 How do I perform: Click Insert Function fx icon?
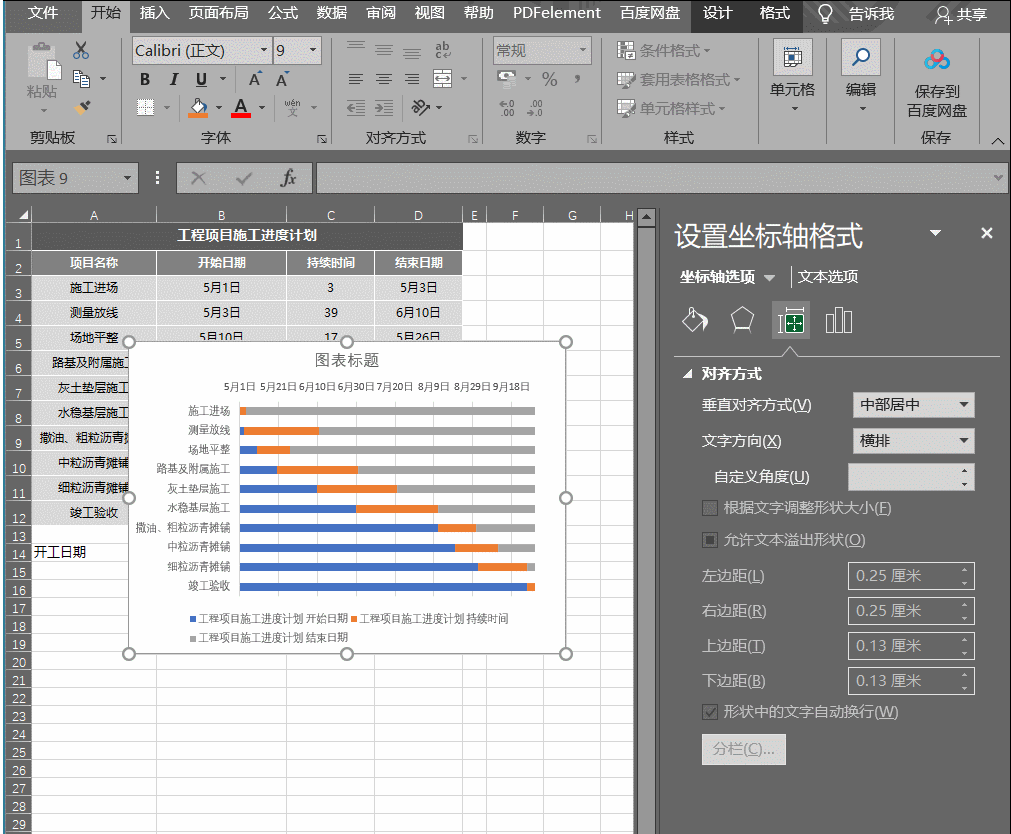point(288,178)
